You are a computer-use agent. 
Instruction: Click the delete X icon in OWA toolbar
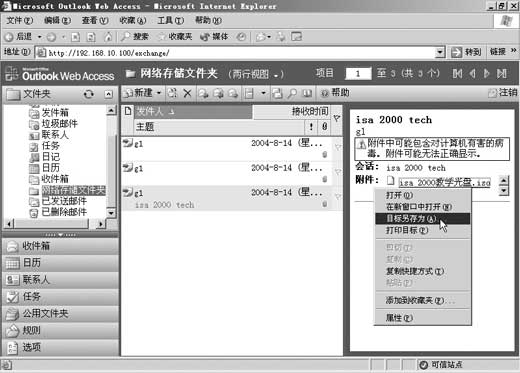pyautogui.click(x=188, y=93)
